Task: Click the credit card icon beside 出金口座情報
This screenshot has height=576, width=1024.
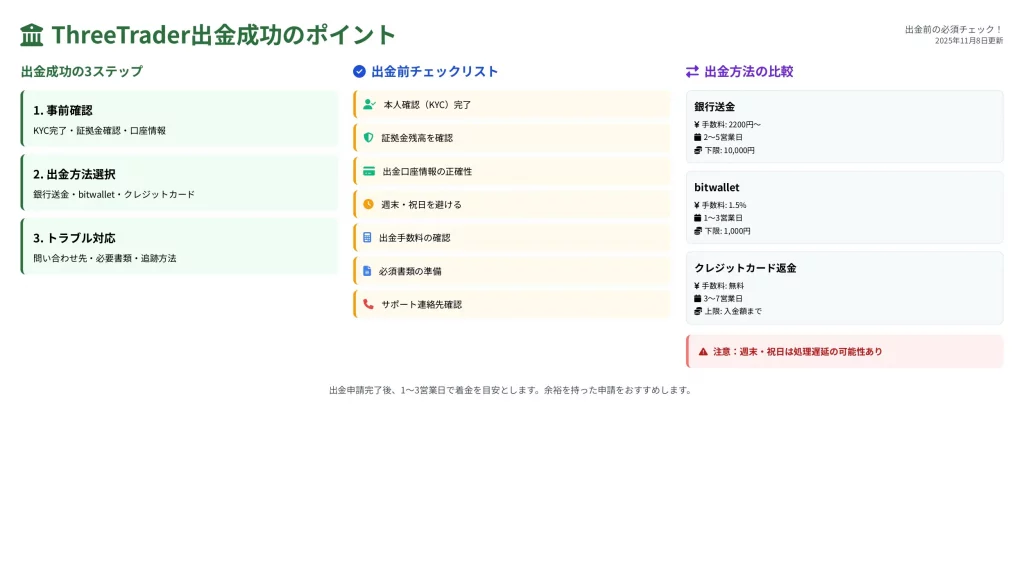Action: [369, 171]
